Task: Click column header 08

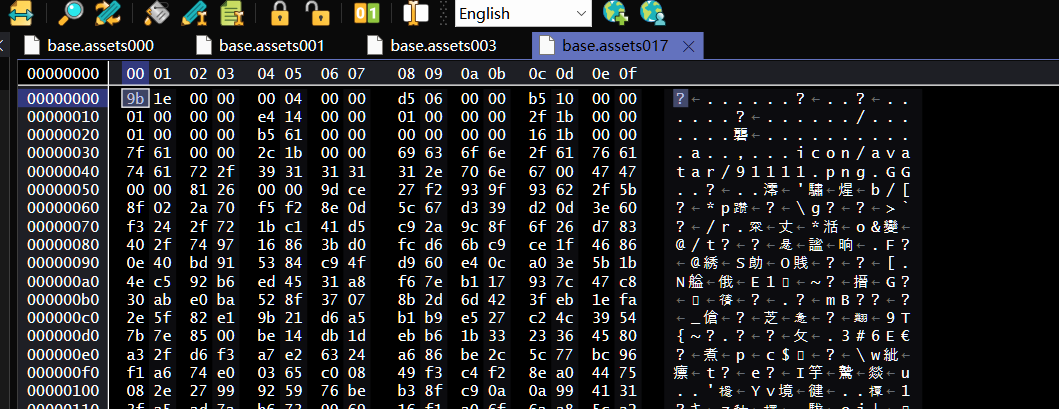Action: tap(407, 74)
